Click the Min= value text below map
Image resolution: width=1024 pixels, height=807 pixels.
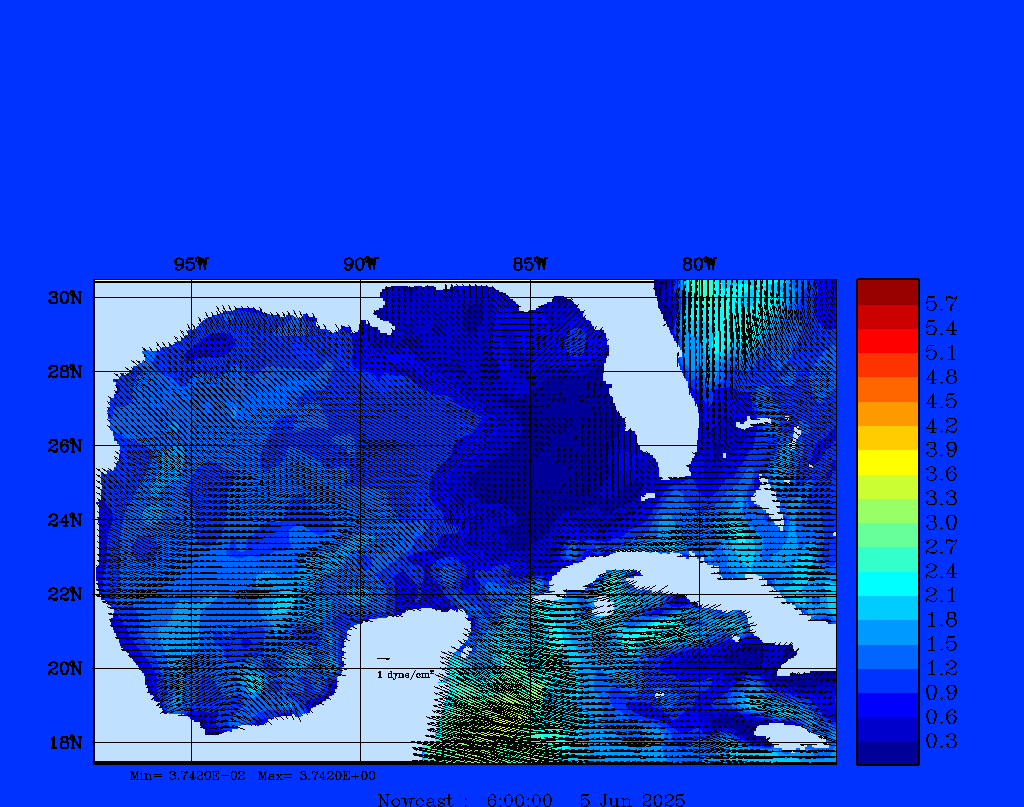click(187, 775)
